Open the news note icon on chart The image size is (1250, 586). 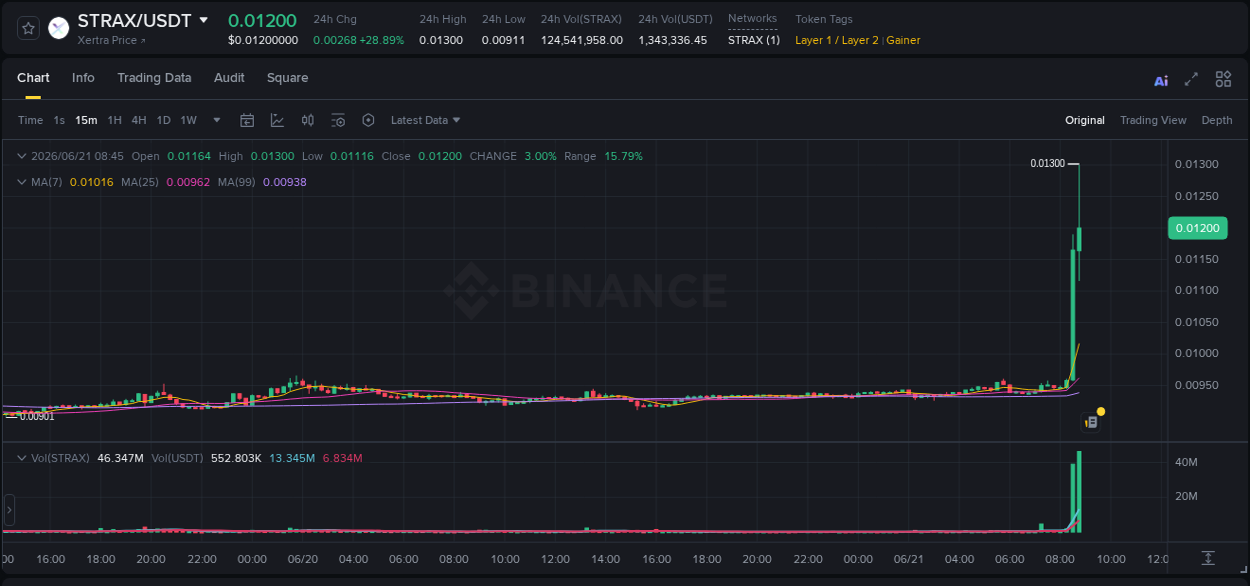(1091, 423)
